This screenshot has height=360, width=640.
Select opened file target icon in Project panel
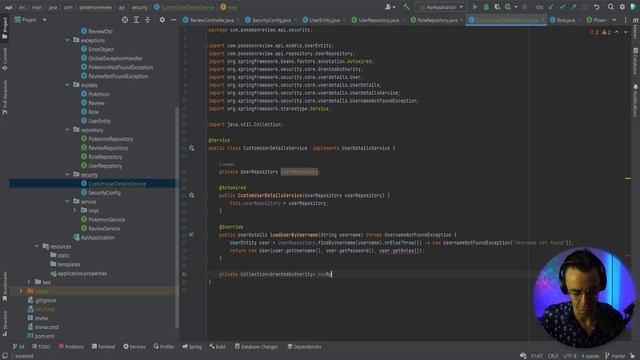(x=125, y=20)
